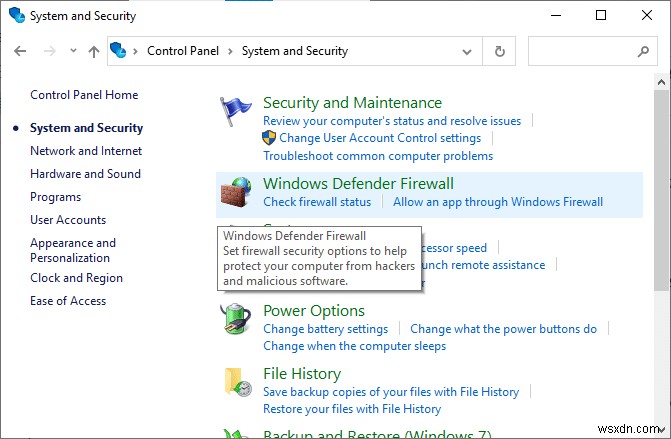This screenshot has width=671, height=439.
Task: Click the search magnifier icon
Action: click(x=643, y=51)
